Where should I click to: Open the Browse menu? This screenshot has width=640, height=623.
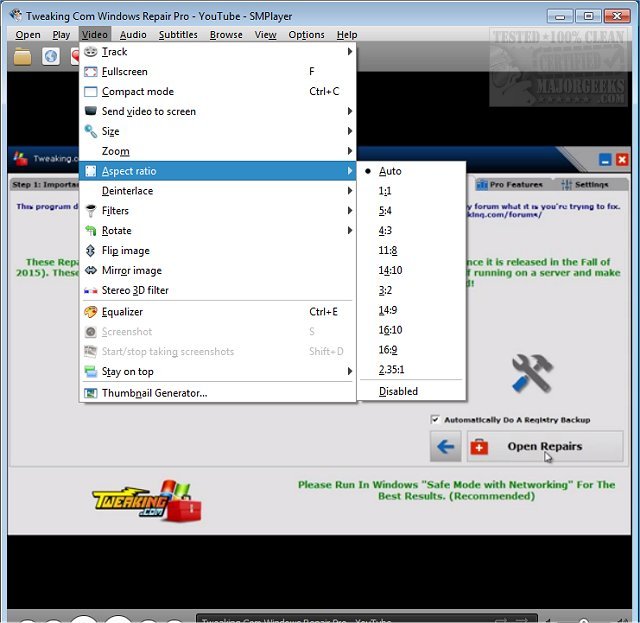226,35
